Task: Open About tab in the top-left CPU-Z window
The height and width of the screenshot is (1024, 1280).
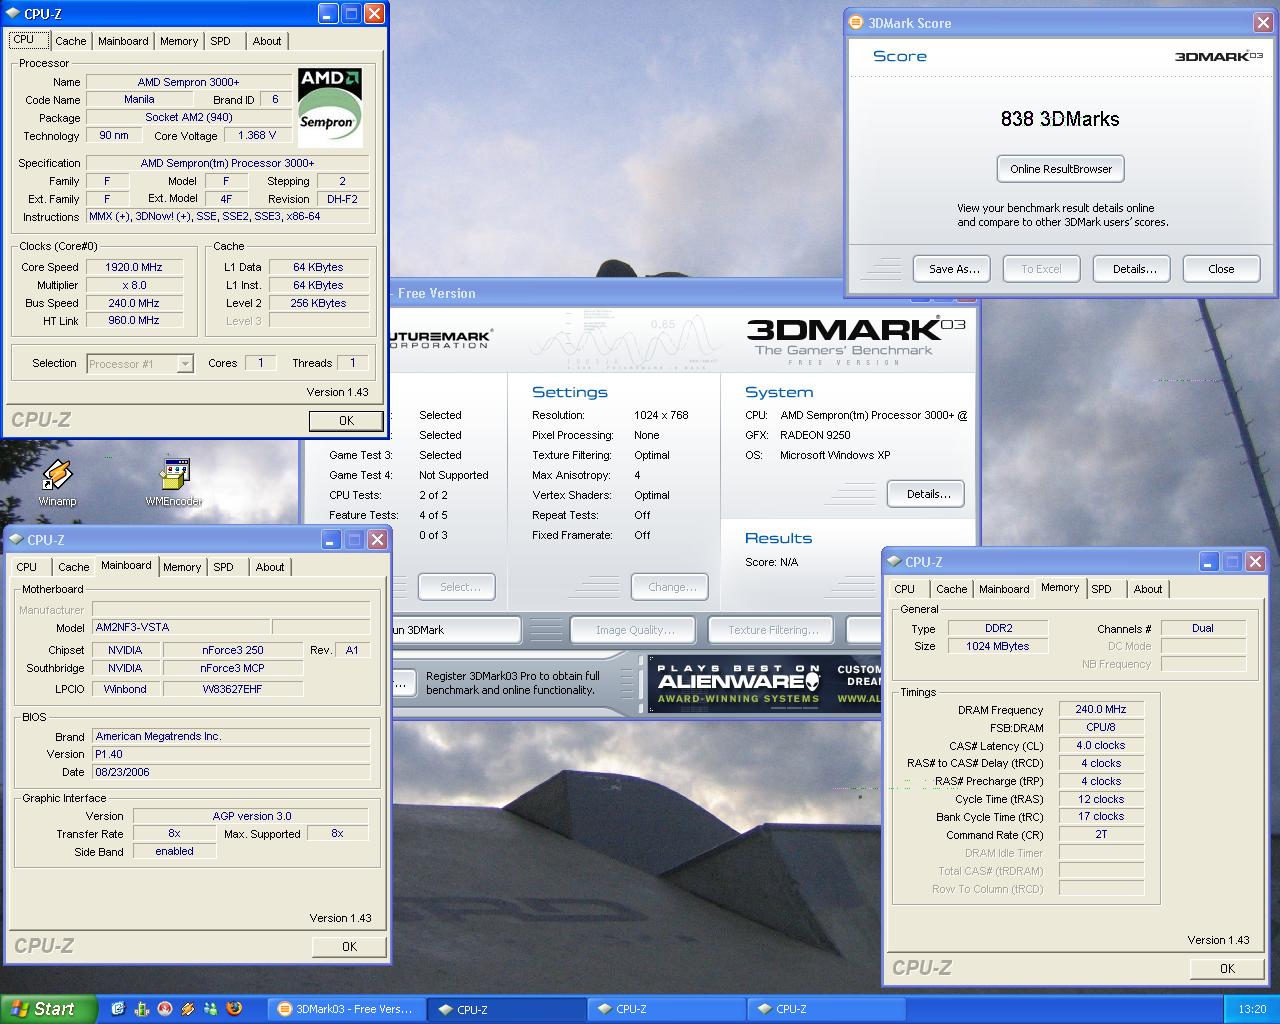Action: pyautogui.click(x=267, y=41)
